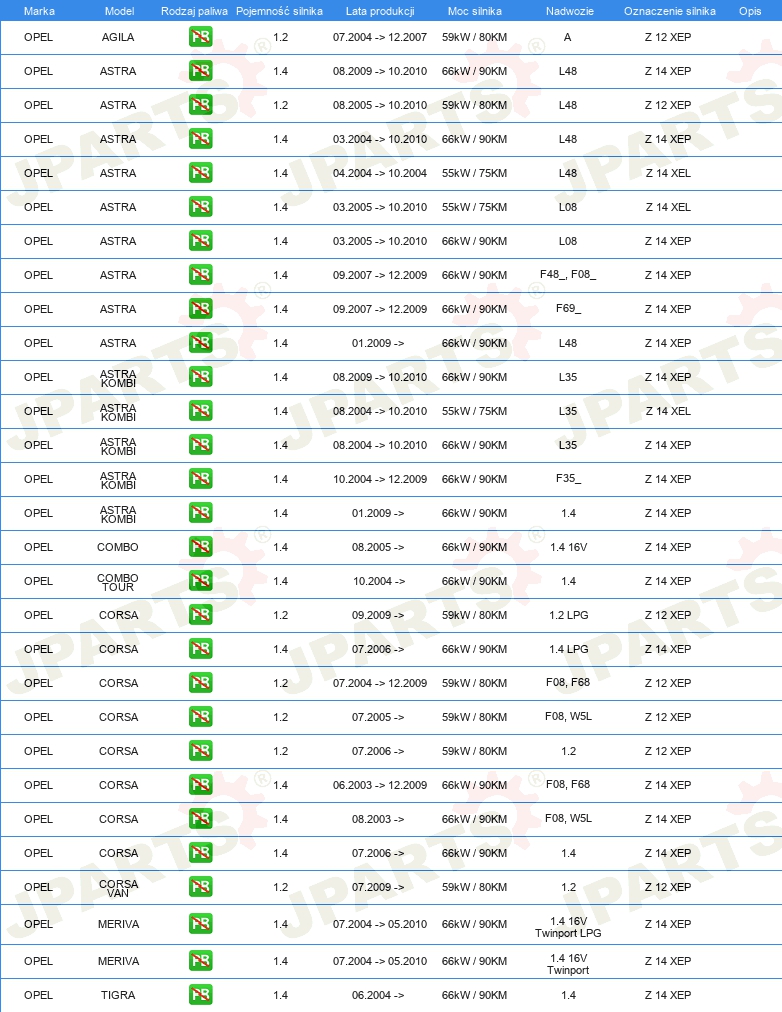Image resolution: width=782 pixels, height=1012 pixels.
Task: Click fuel icon for CORSA 1.2 07.2006 row
Action: point(201,751)
